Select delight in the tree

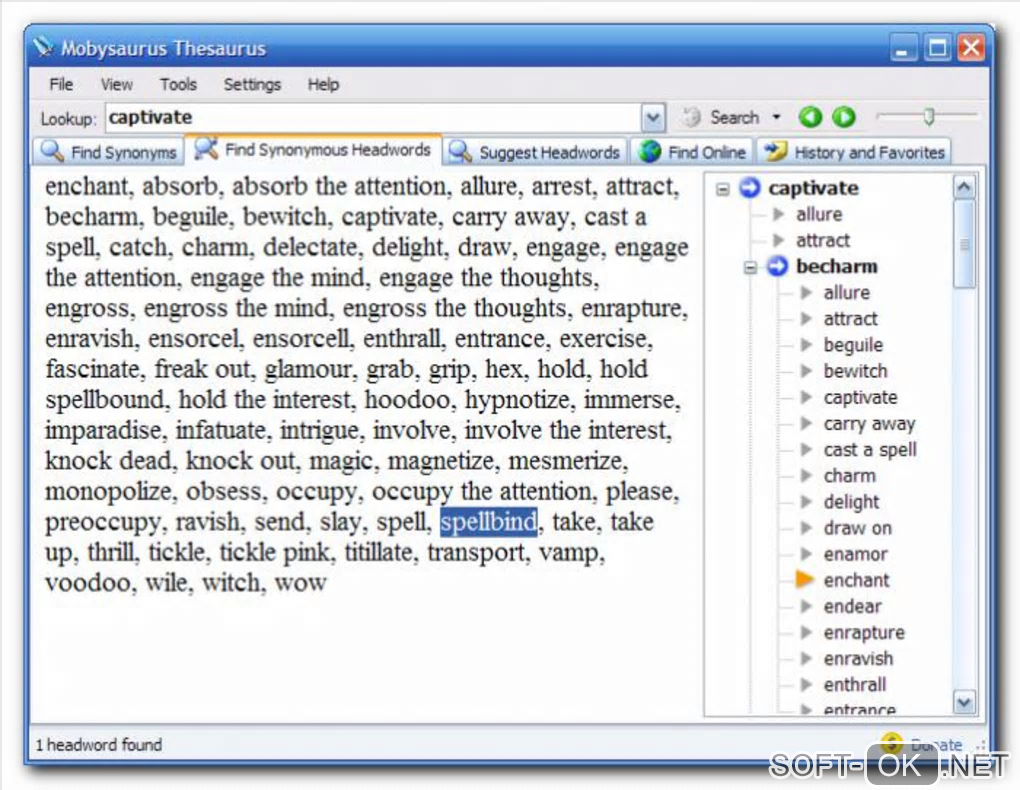point(851,502)
